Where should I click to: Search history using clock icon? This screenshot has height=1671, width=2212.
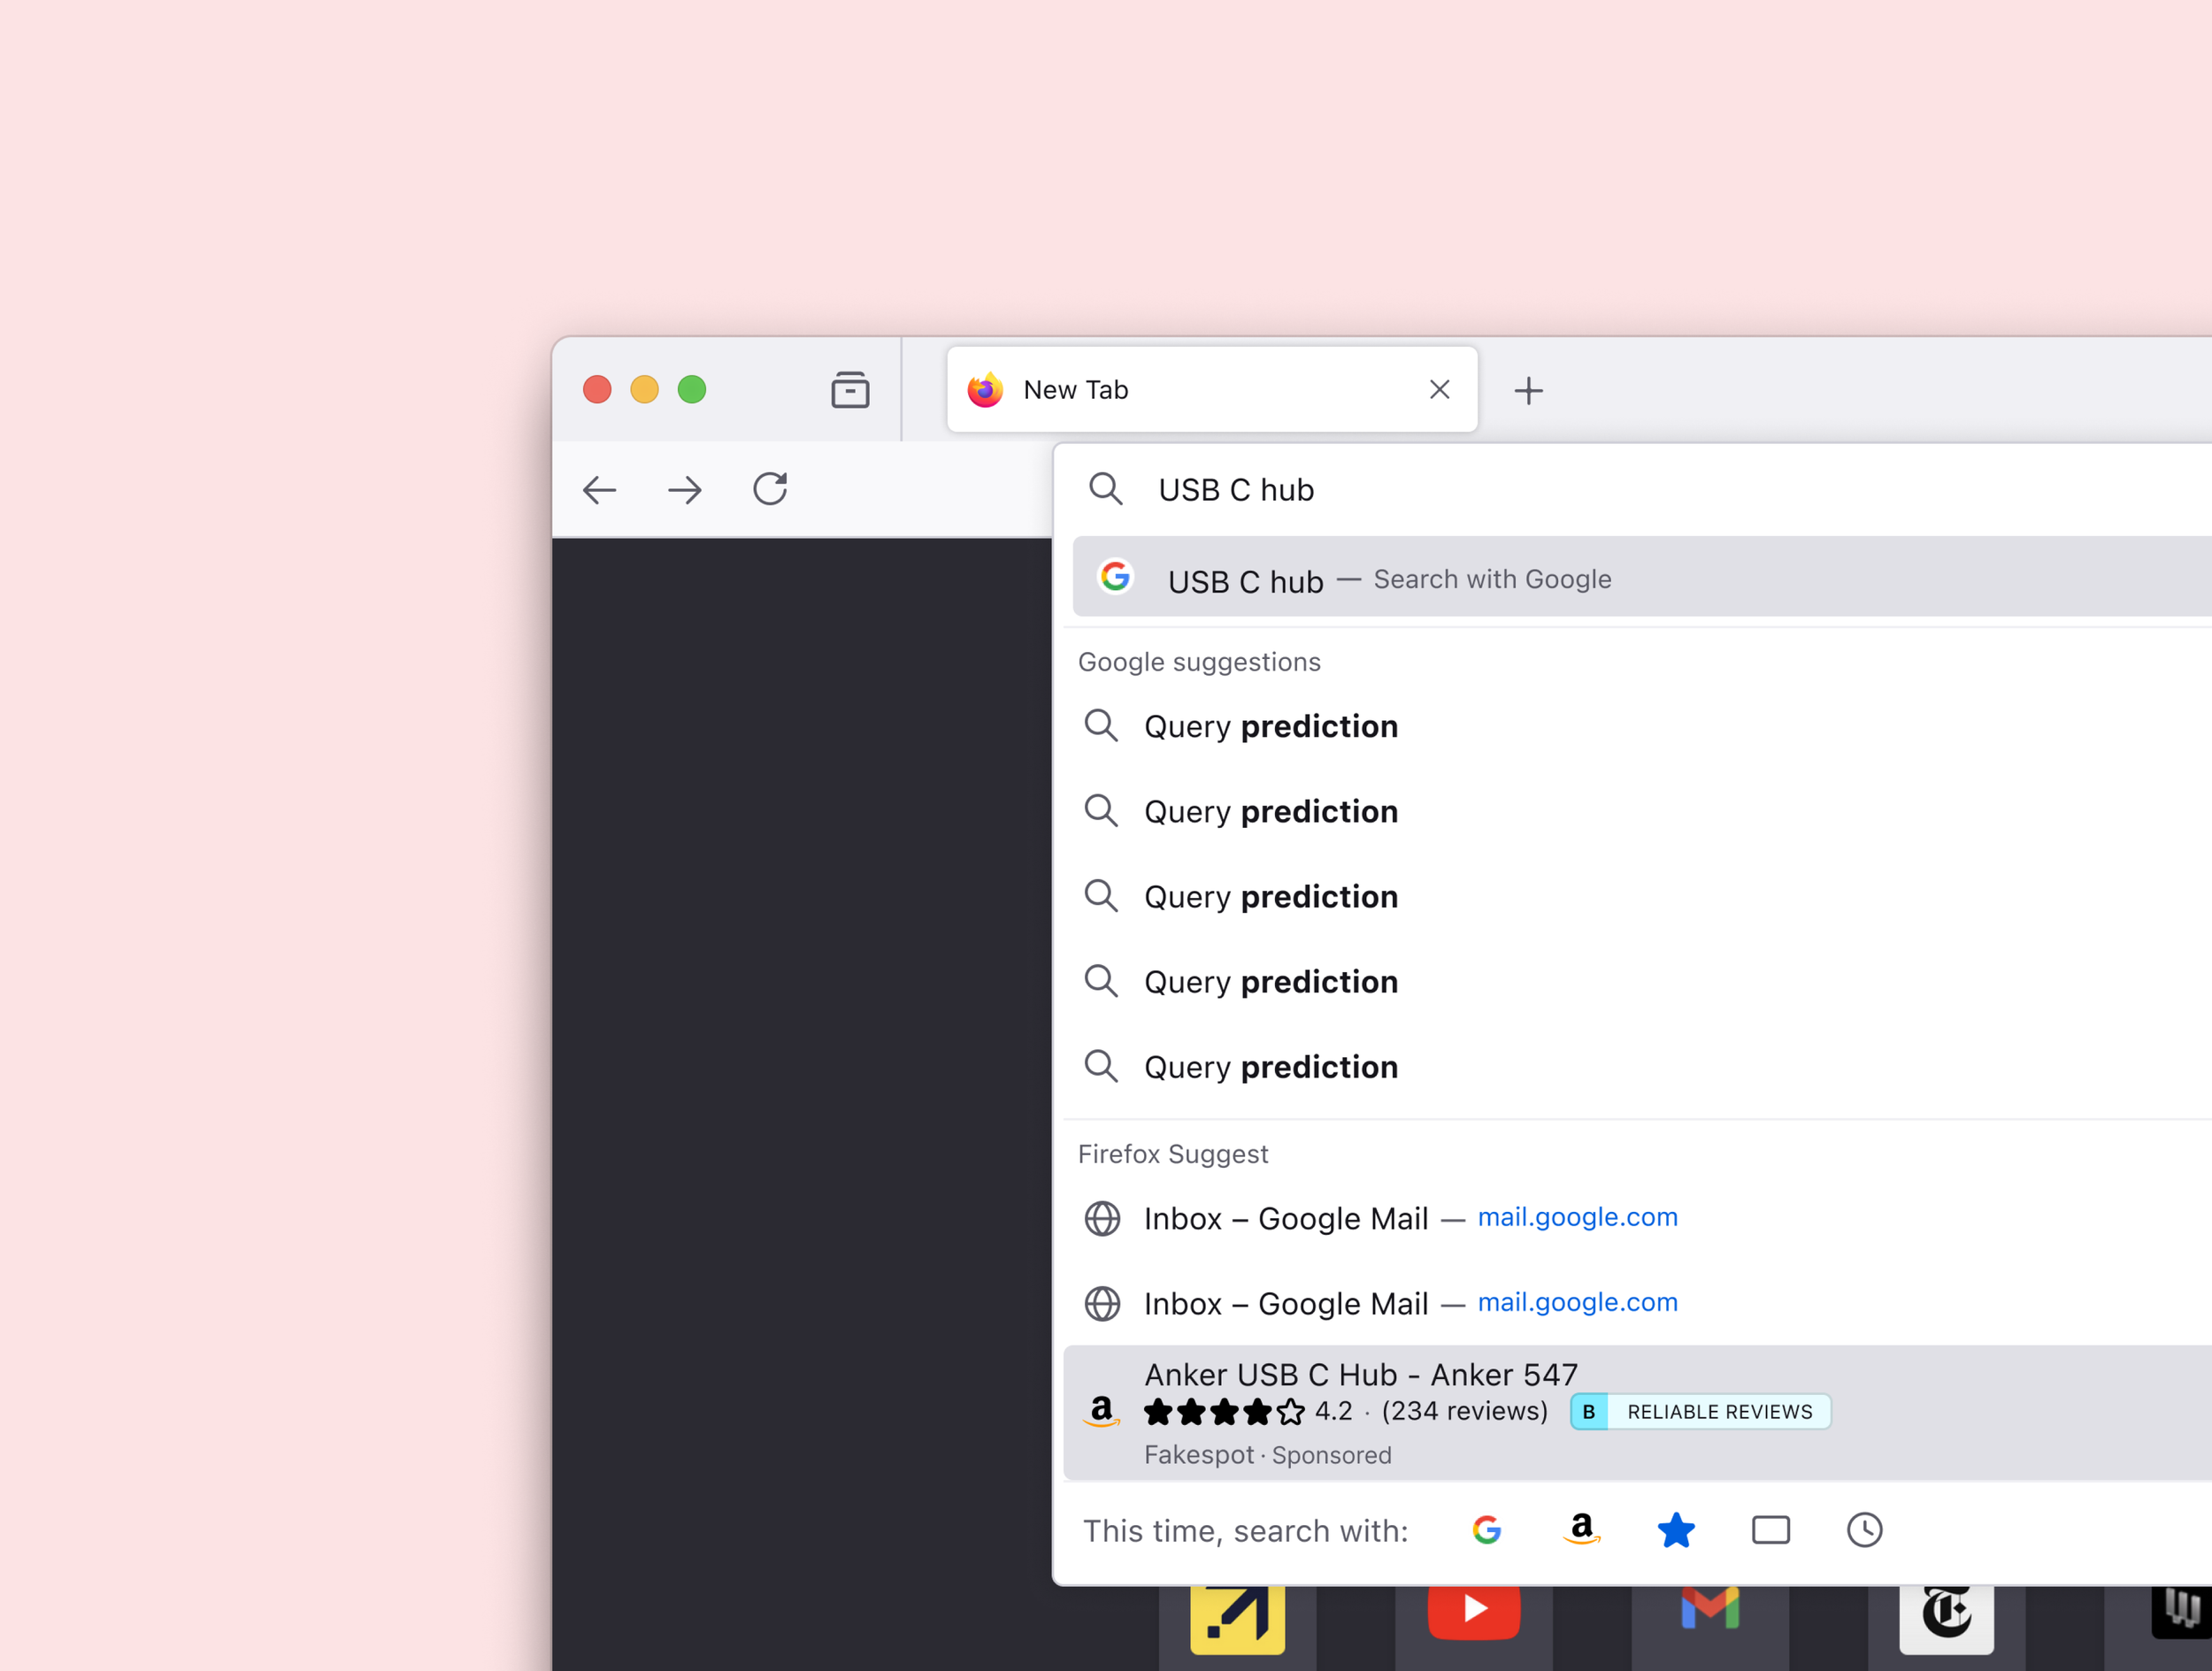1864,1529
